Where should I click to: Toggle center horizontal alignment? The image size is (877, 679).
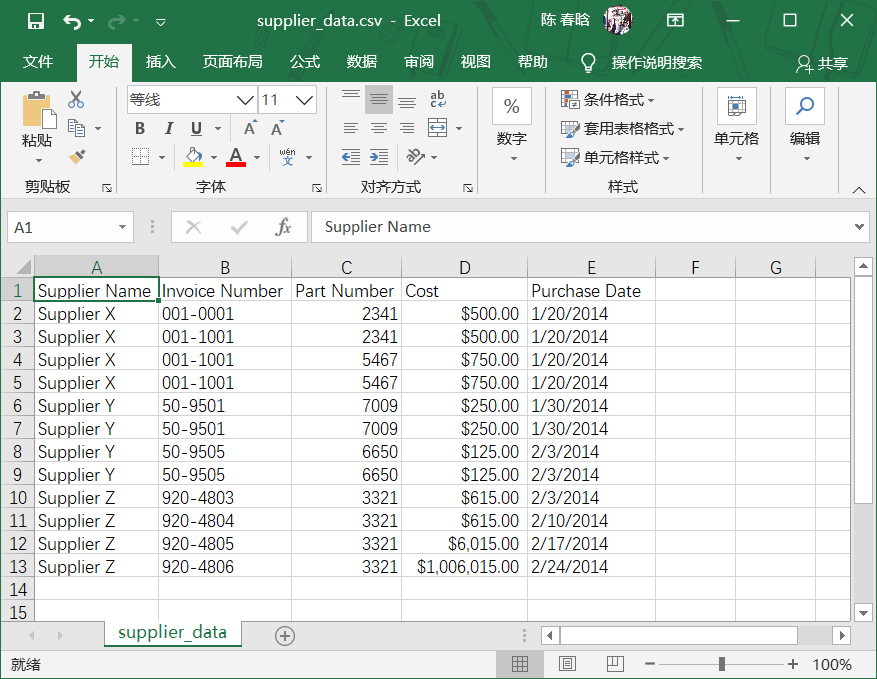[x=379, y=128]
